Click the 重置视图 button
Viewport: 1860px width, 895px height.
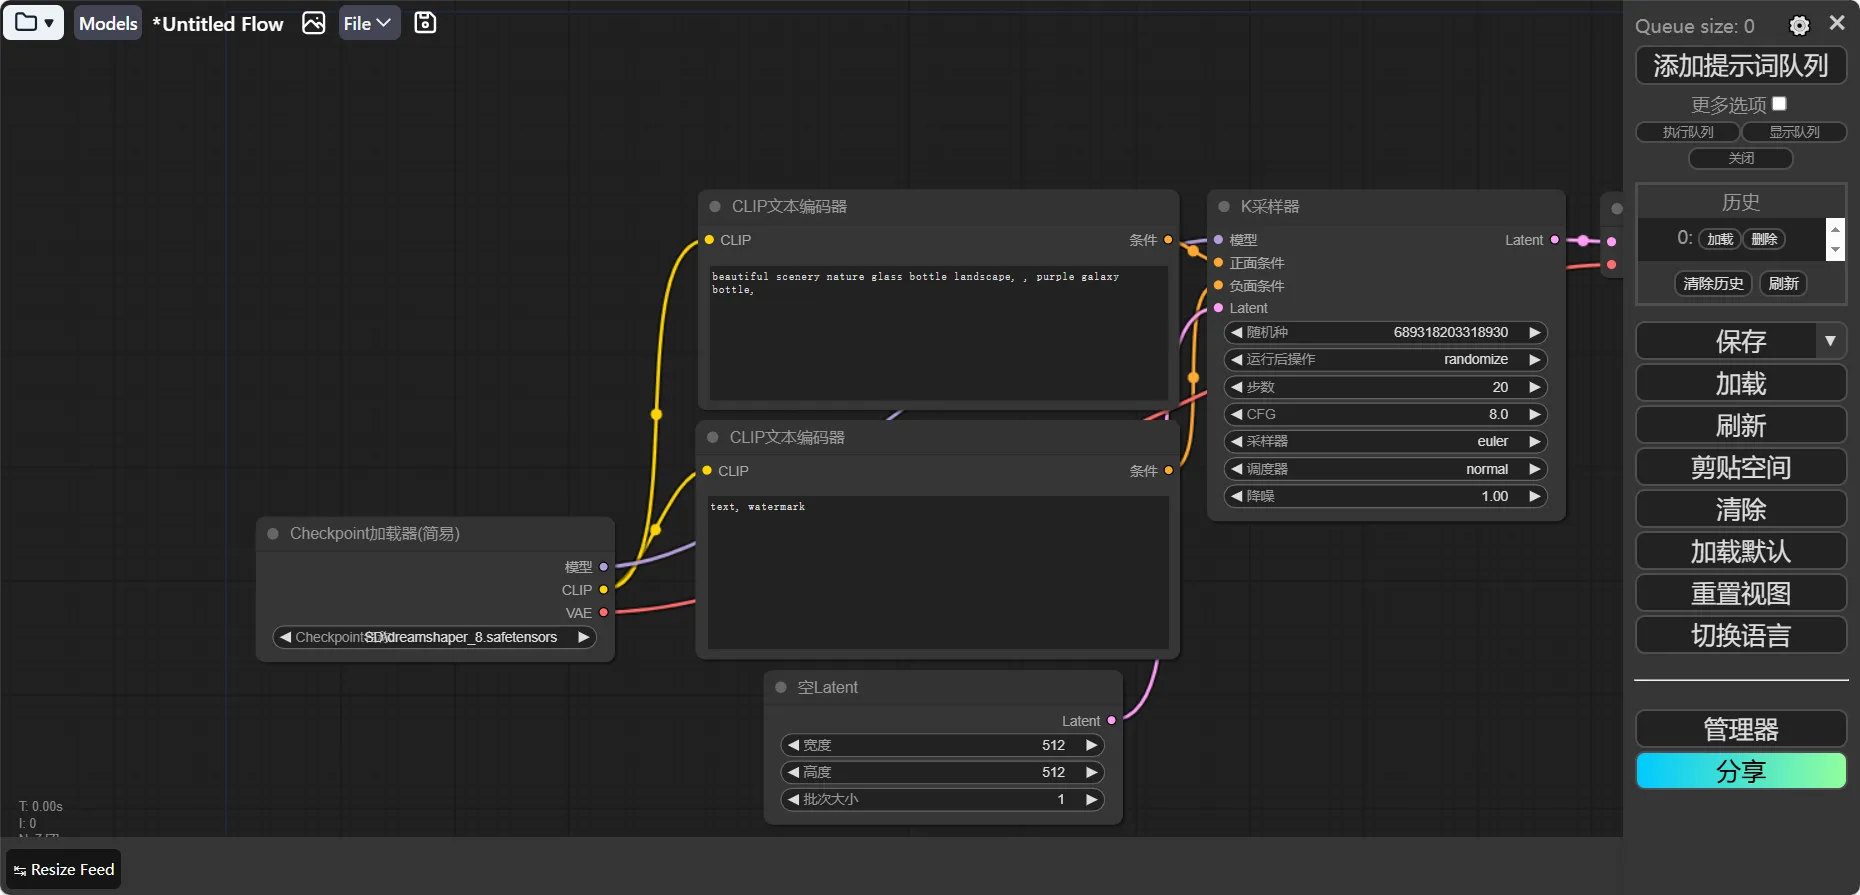point(1741,593)
